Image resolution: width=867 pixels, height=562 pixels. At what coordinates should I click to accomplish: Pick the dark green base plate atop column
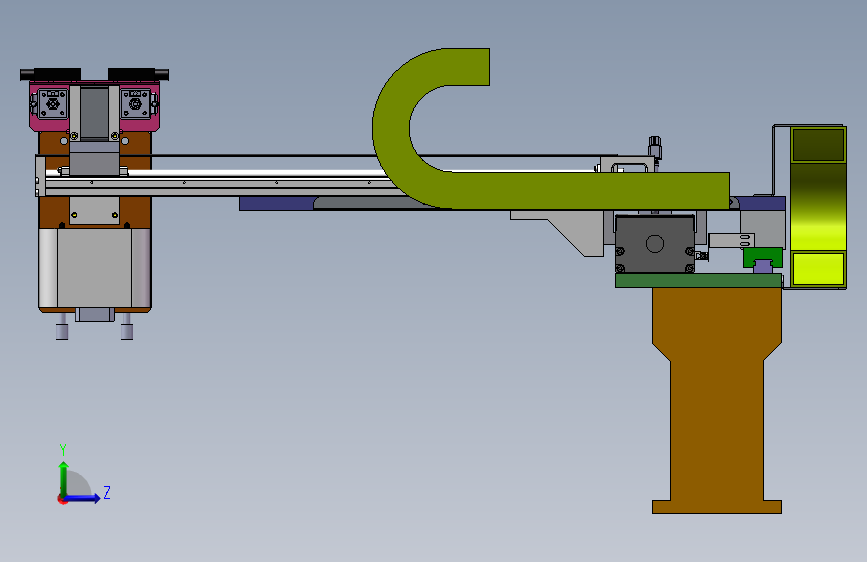pyautogui.click(x=698, y=280)
